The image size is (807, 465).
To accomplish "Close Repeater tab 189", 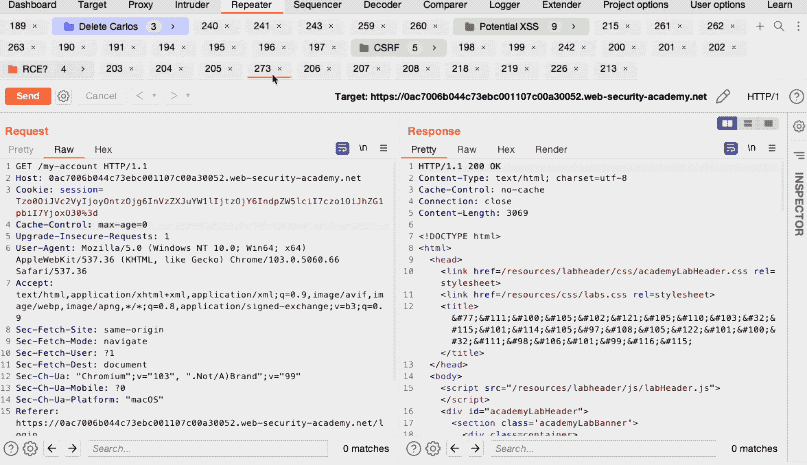I will pos(34,26).
